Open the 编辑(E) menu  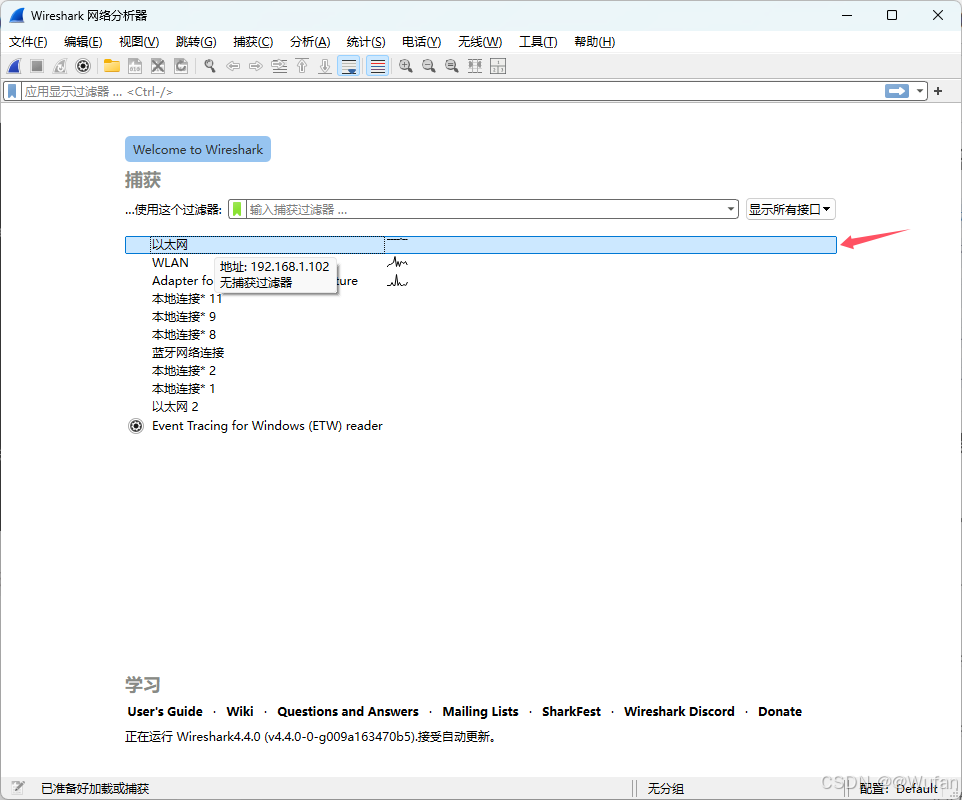[83, 42]
